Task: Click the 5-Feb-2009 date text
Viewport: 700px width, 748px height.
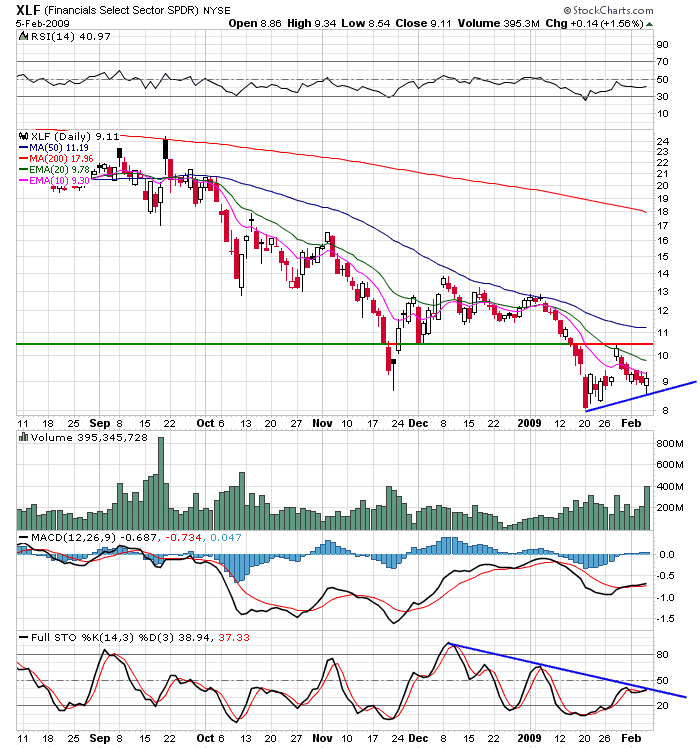Action: point(42,23)
